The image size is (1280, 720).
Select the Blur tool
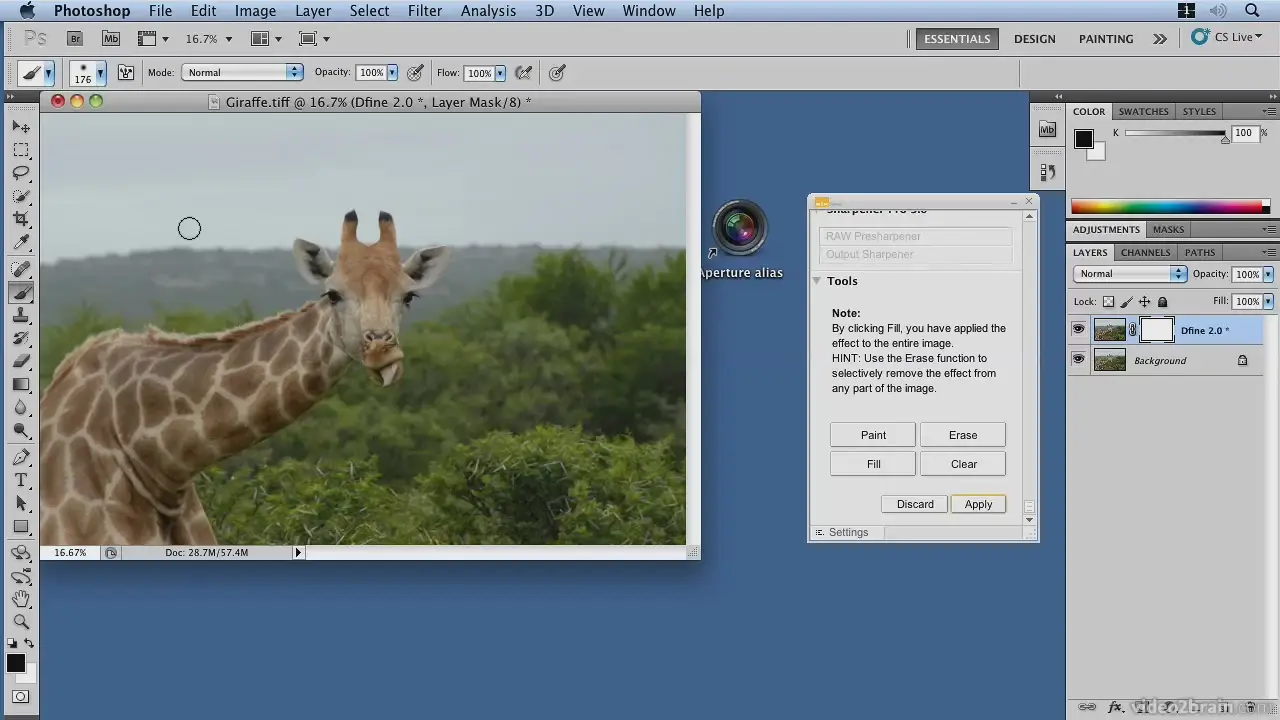click(21, 407)
